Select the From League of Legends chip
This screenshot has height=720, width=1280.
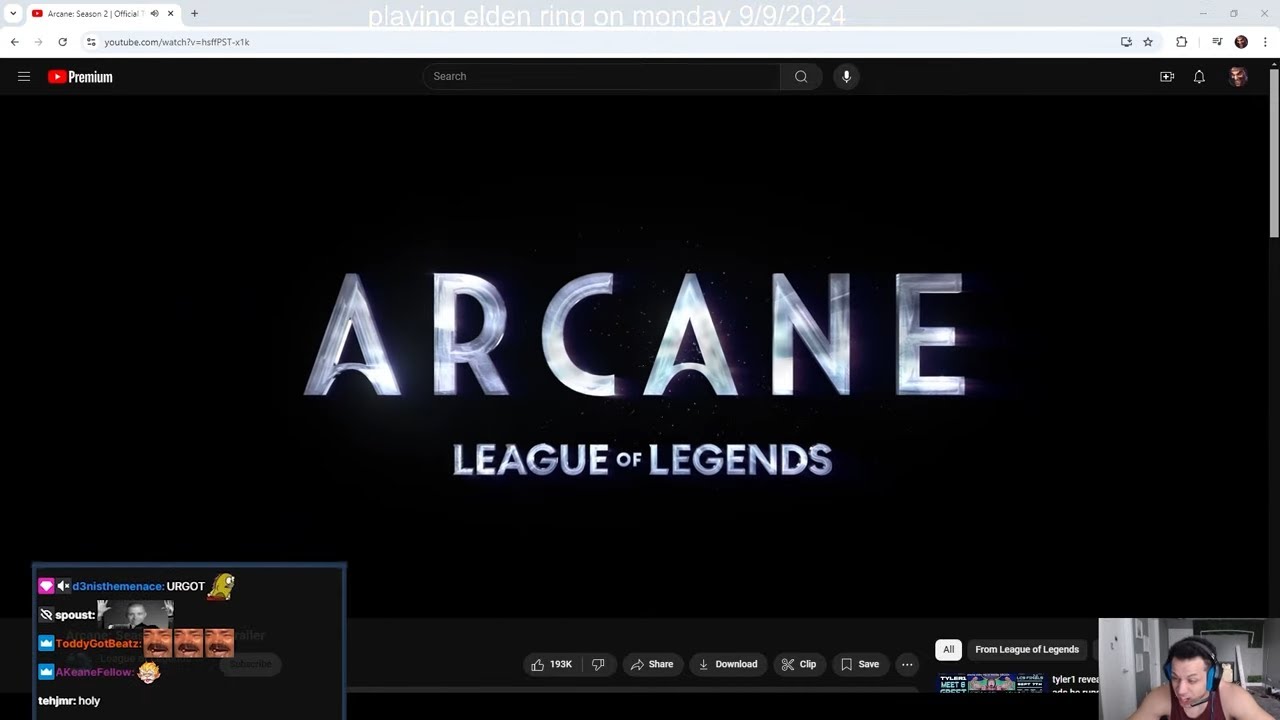coord(1027,649)
